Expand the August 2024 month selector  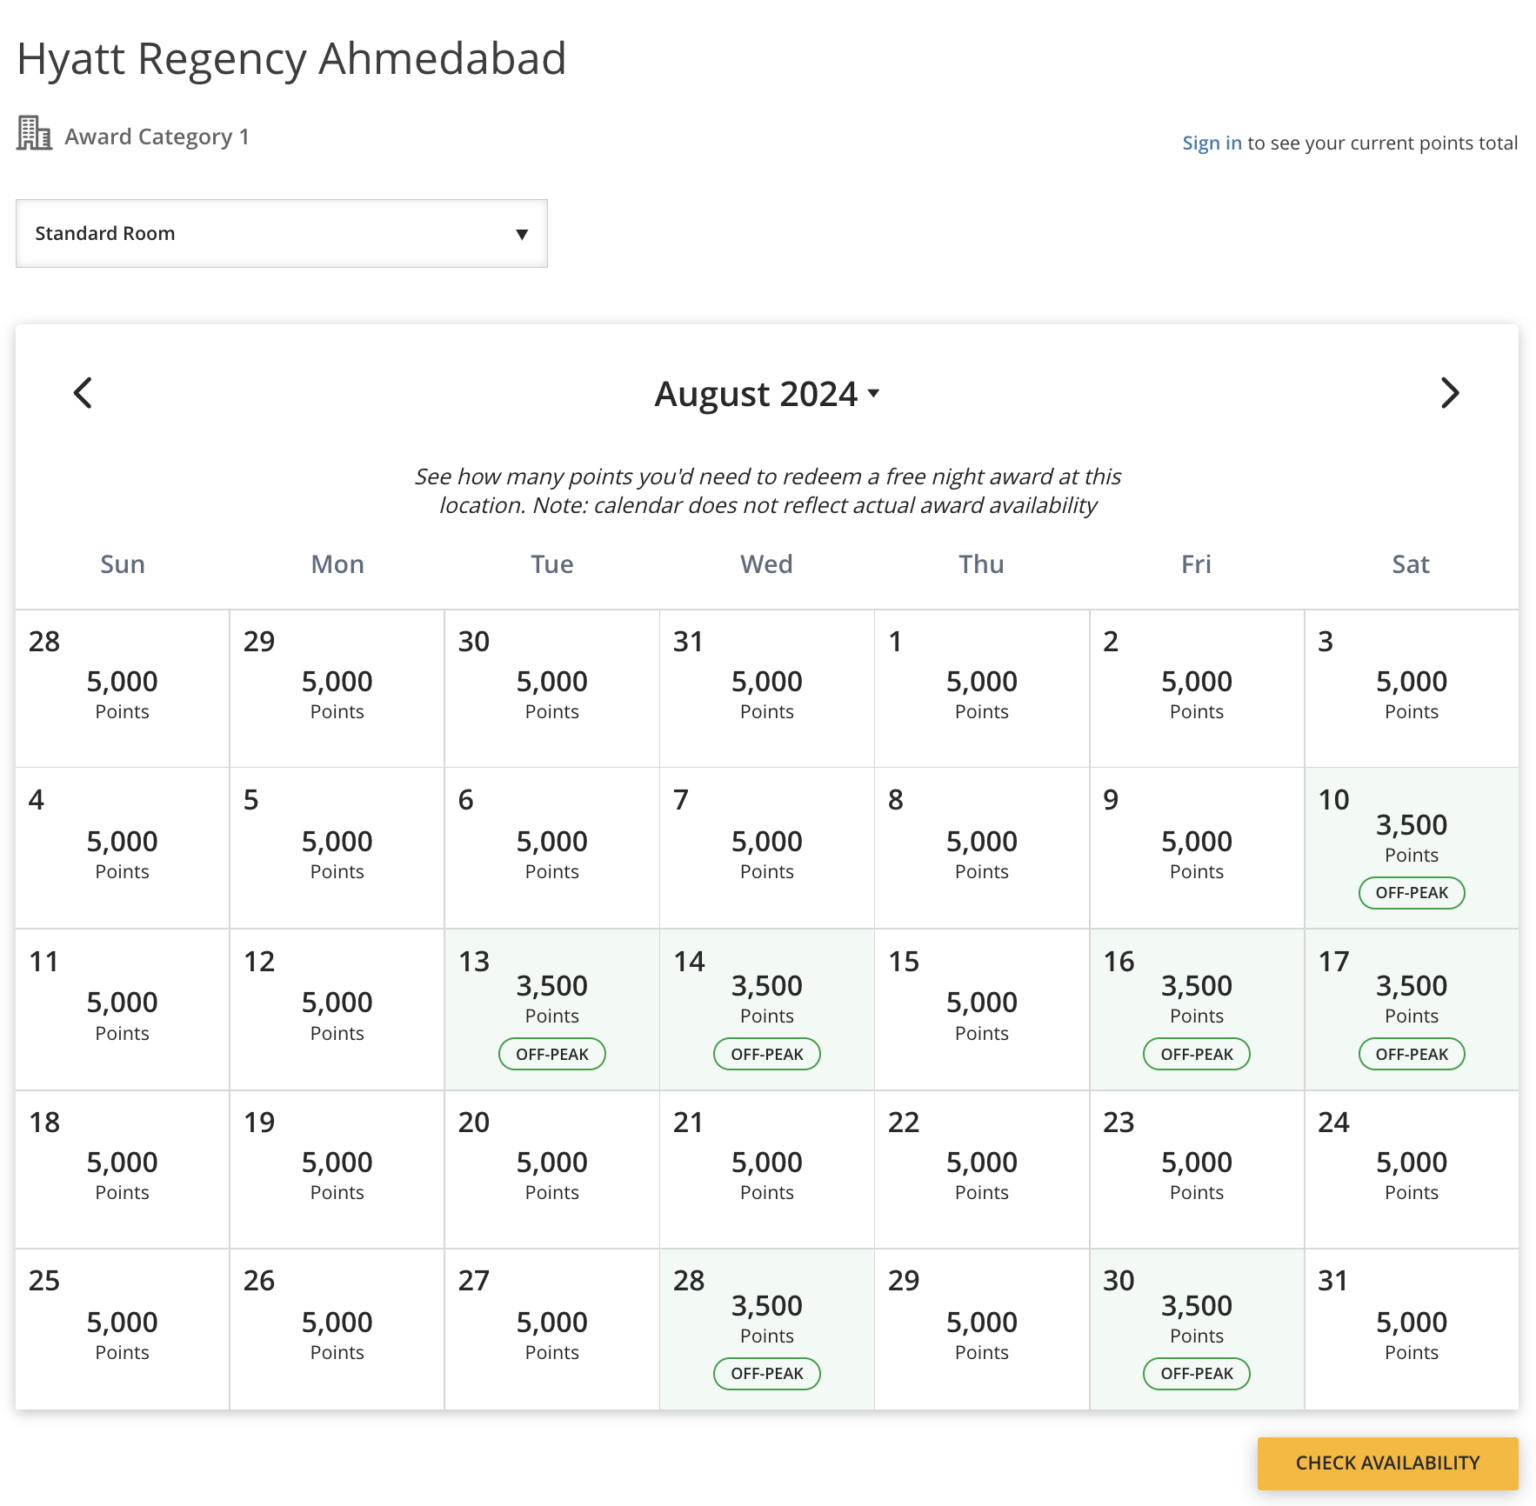tap(767, 394)
